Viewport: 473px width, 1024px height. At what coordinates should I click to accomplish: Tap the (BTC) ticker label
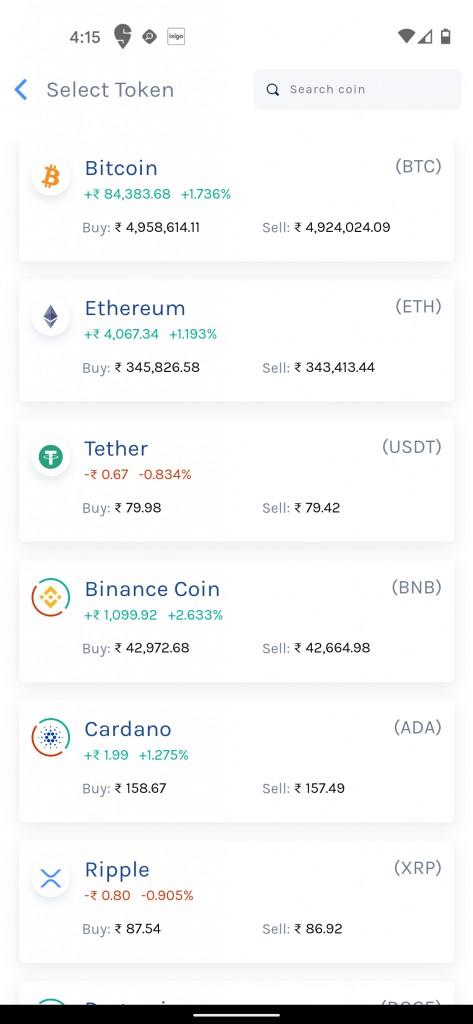point(418,167)
